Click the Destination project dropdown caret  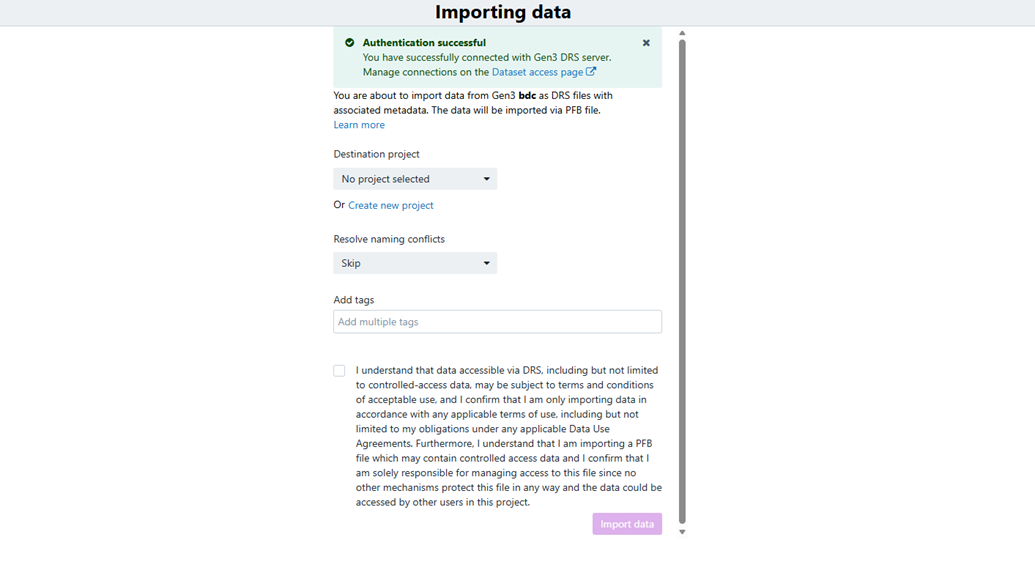point(487,178)
